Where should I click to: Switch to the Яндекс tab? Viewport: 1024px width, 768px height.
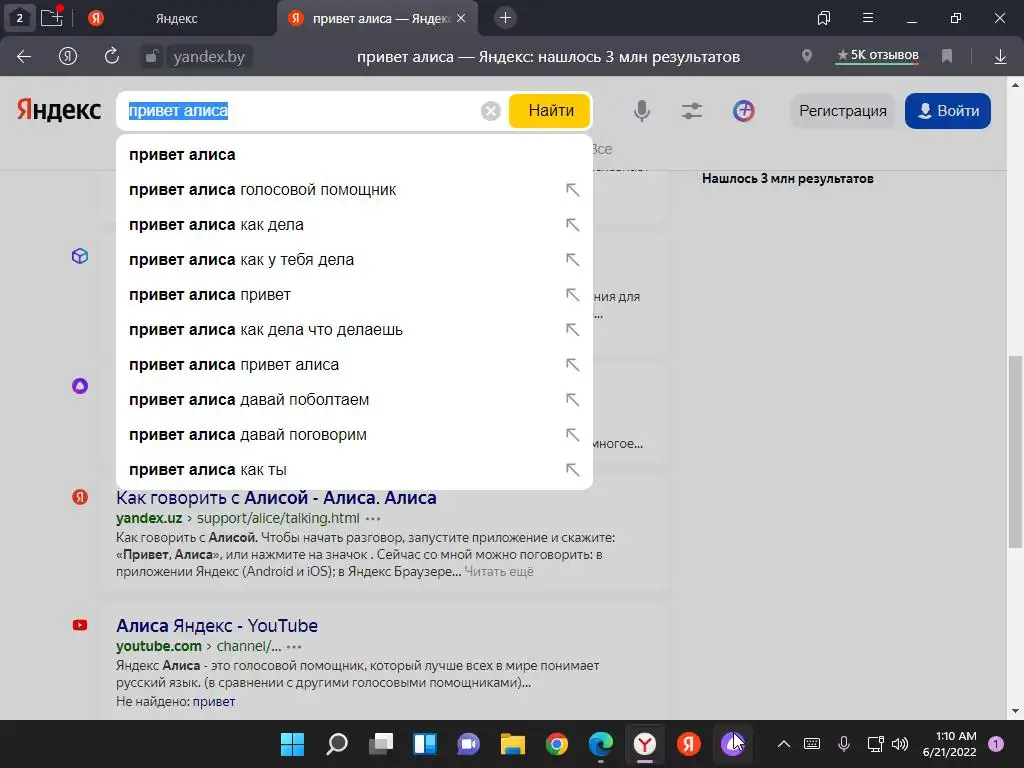(x=176, y=18)
